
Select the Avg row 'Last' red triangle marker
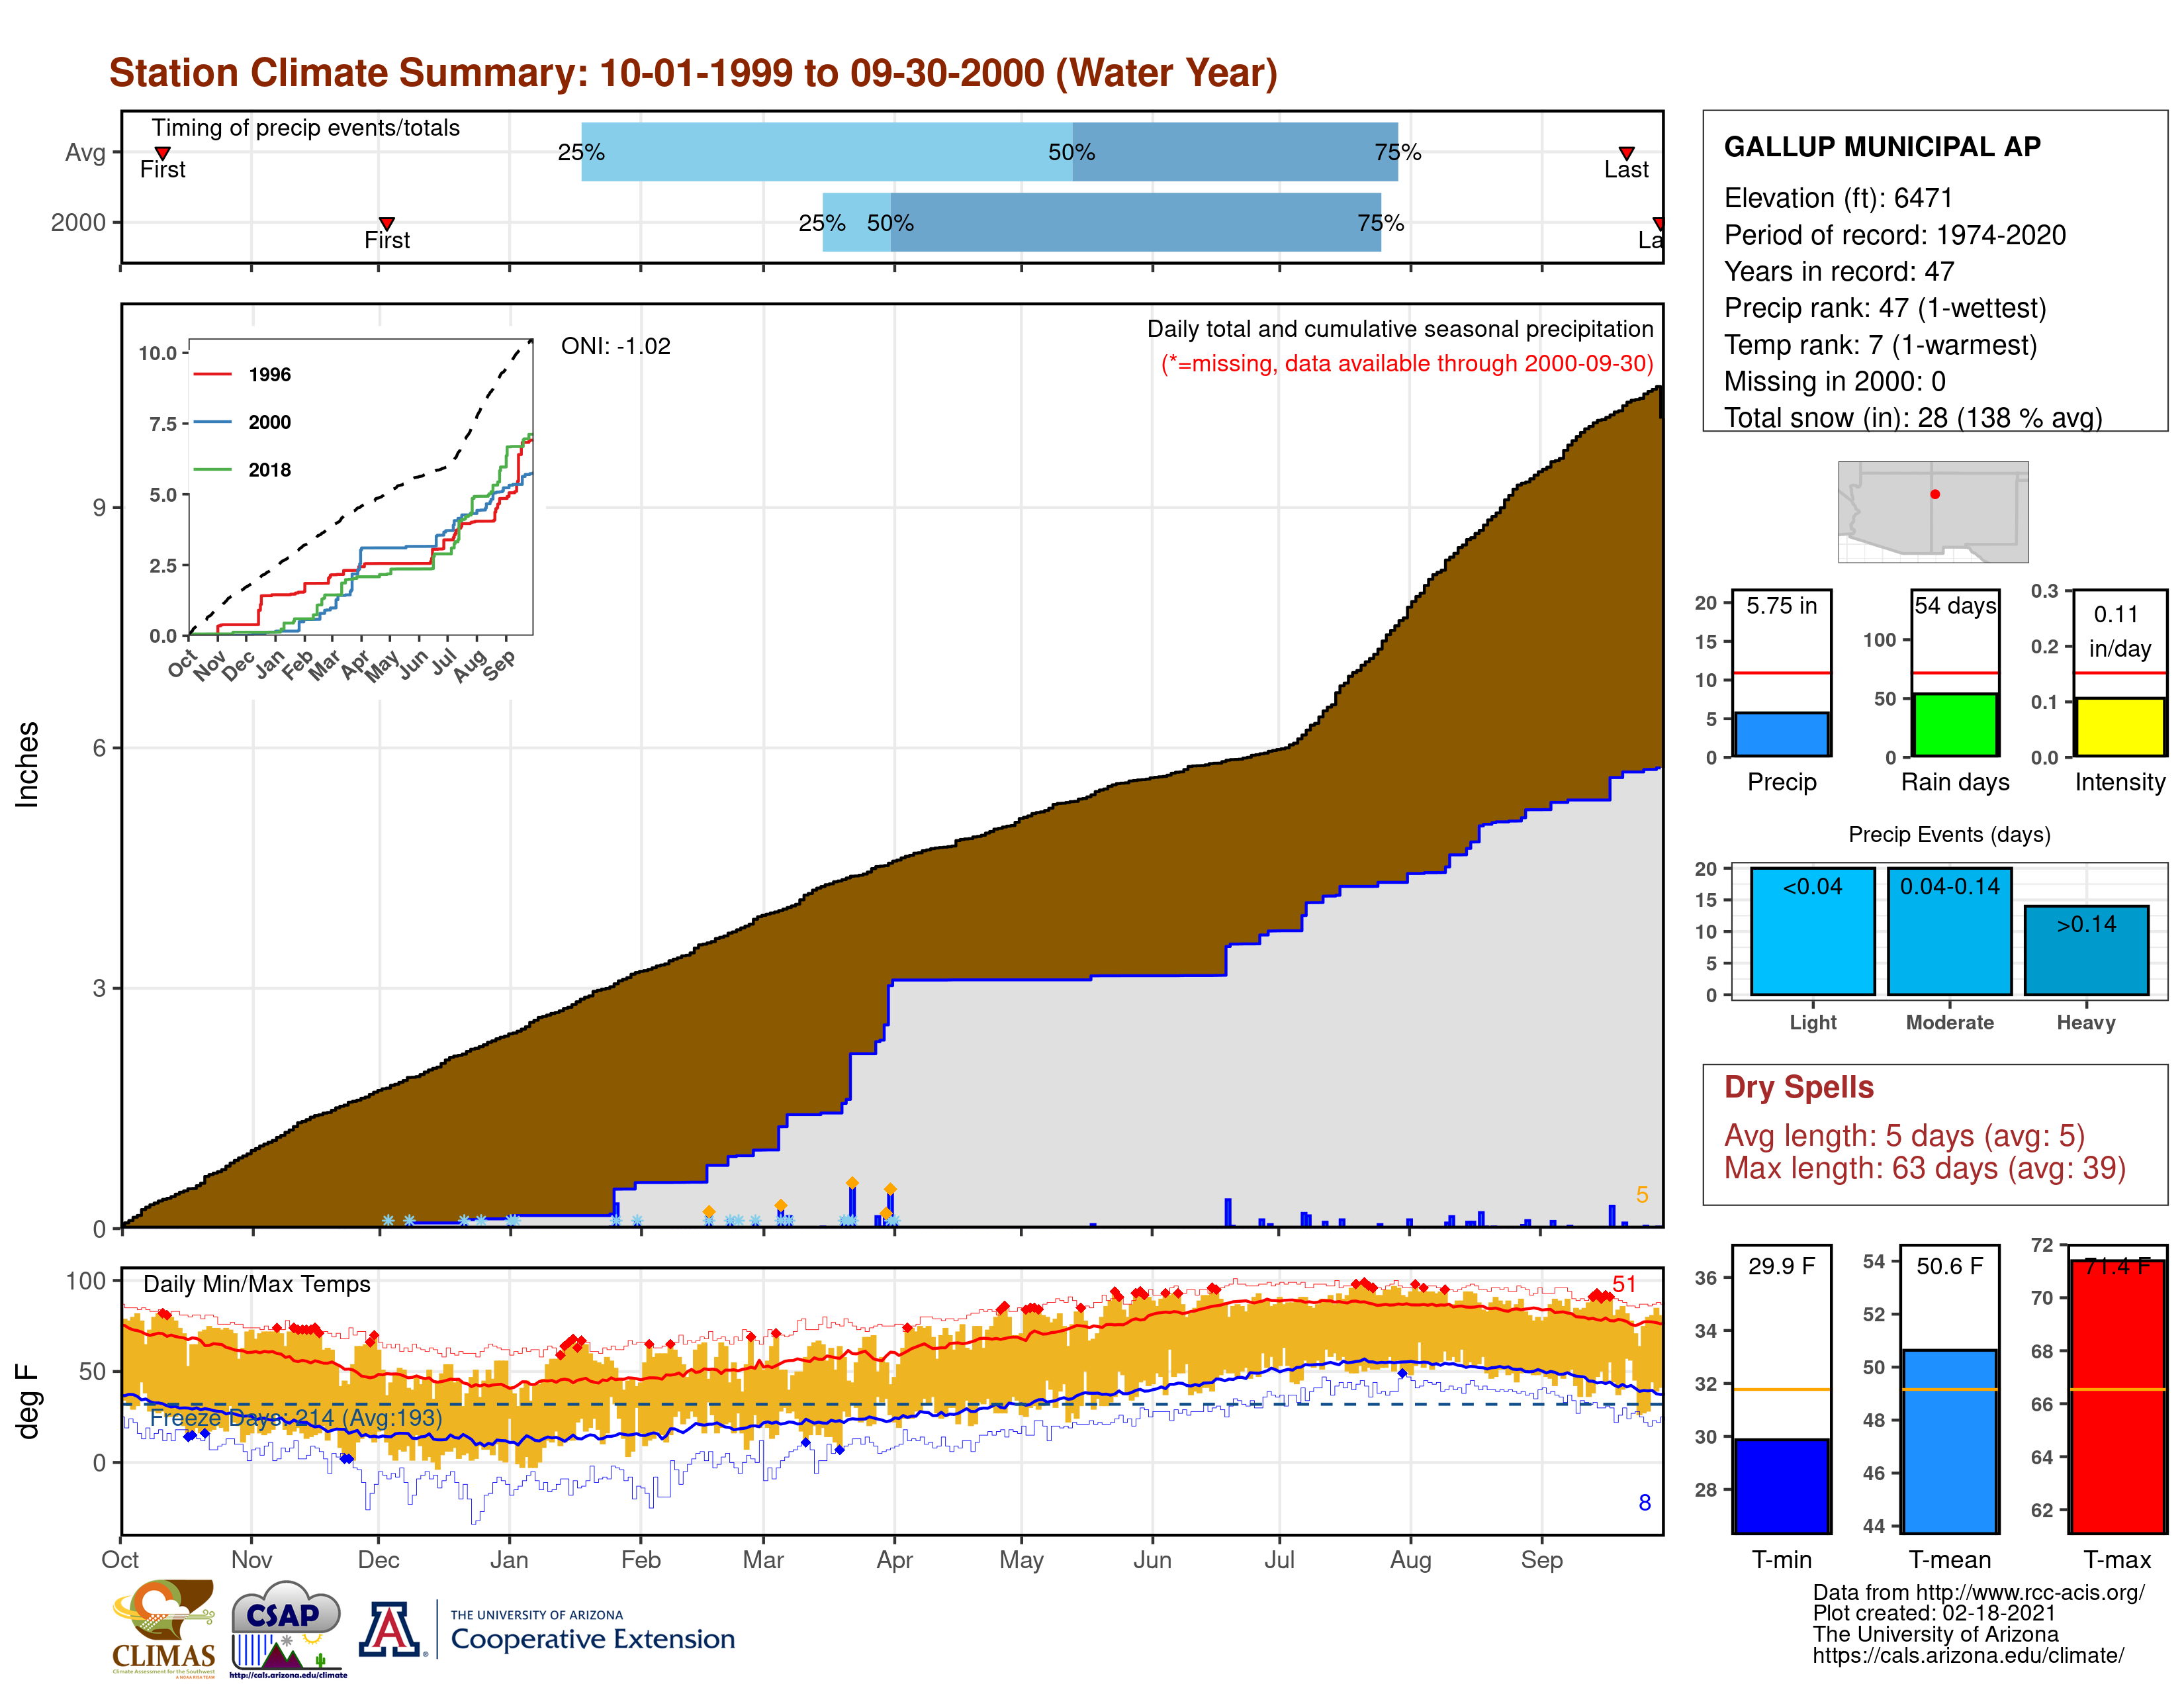[x=1626, y=153]
